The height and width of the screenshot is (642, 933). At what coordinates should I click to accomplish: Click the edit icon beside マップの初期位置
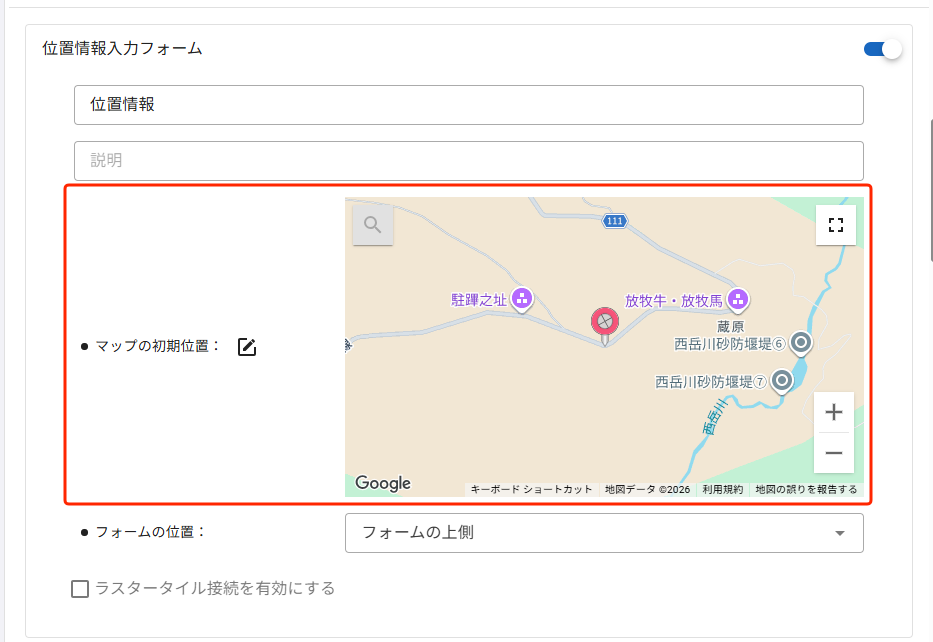(x=247, y=347)
